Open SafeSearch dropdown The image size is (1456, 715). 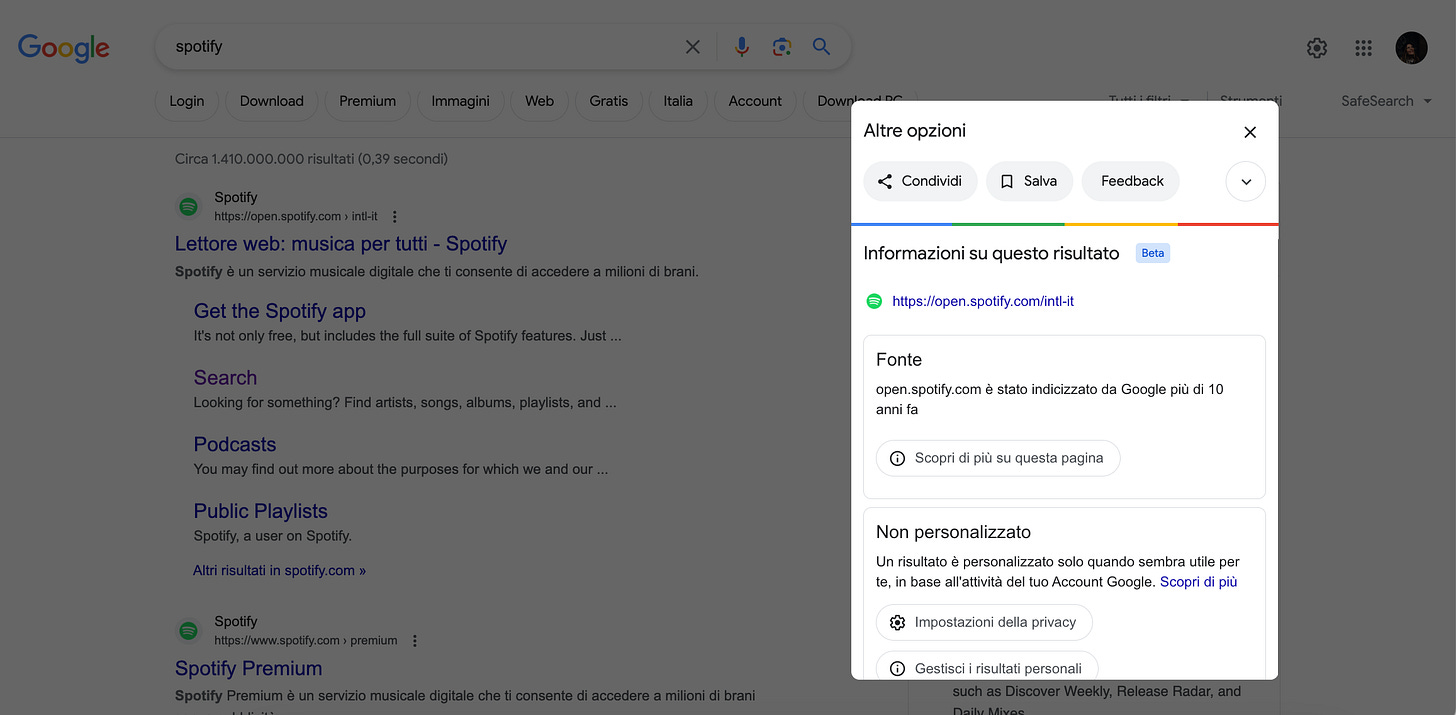pyautogui.click(x=1387, y=101)
